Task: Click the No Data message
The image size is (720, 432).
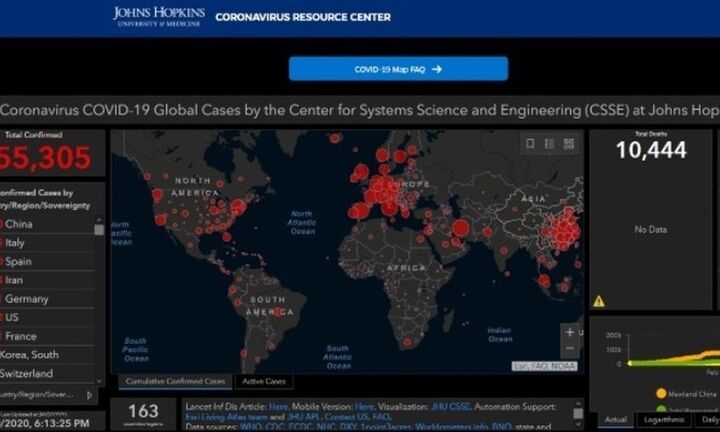Action: (651, 230)
